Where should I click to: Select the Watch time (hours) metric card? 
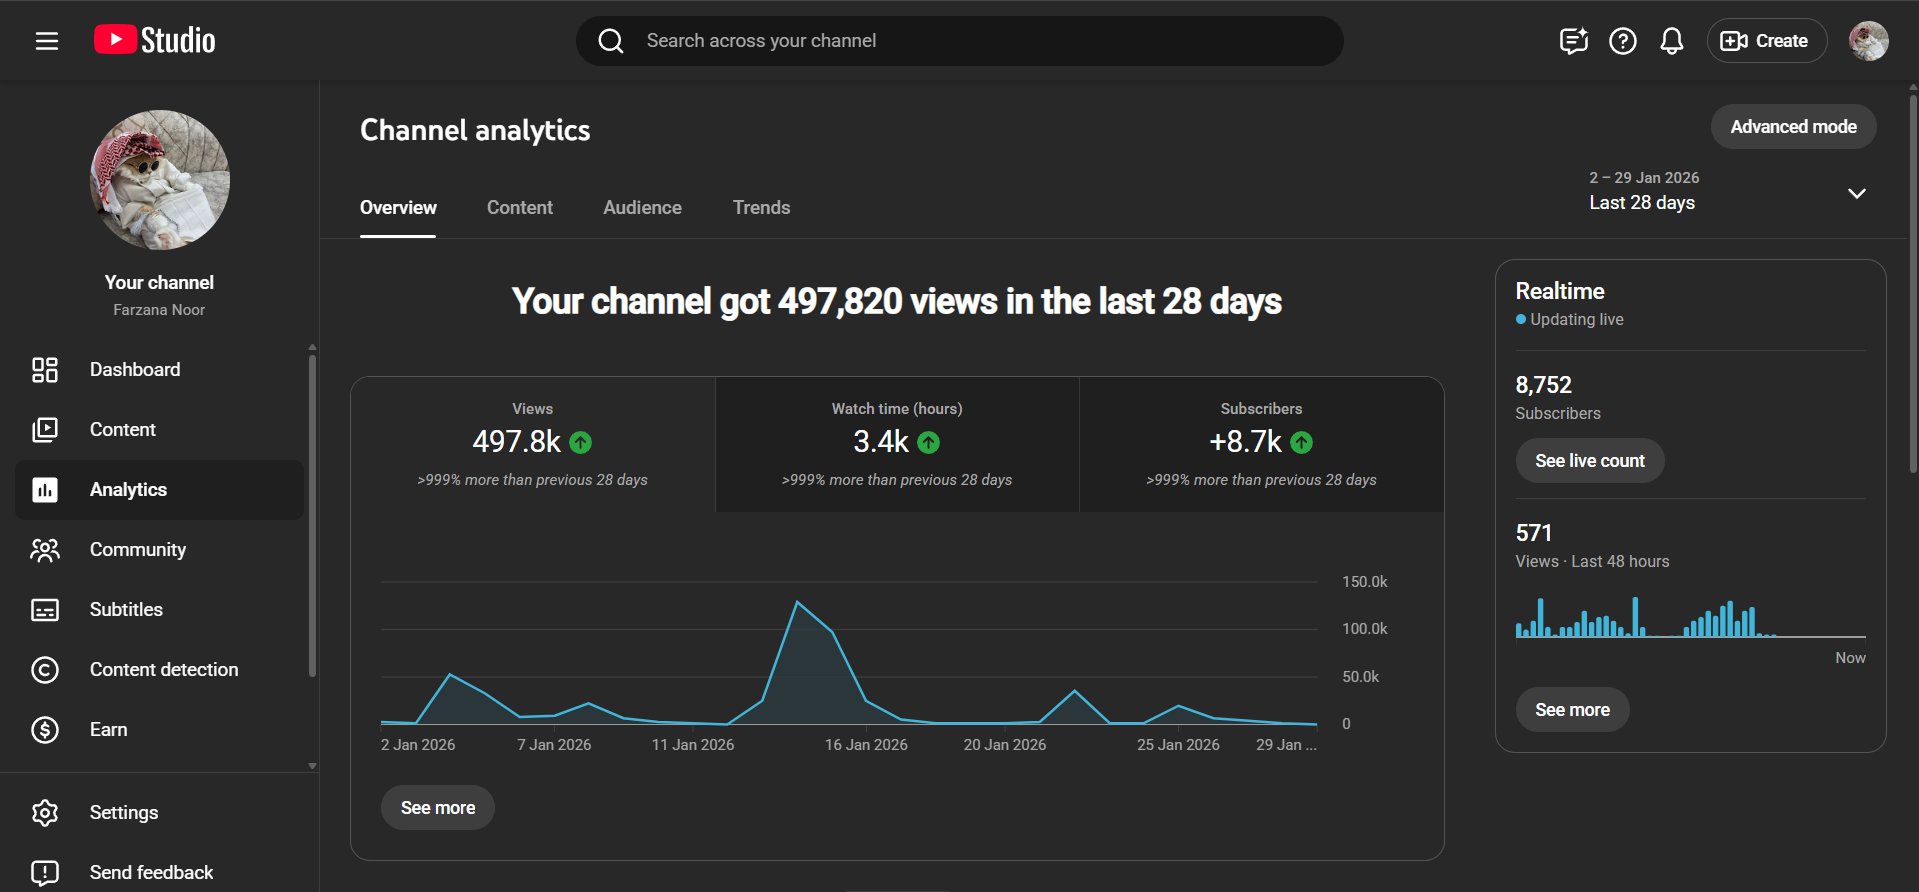point(897,444)
